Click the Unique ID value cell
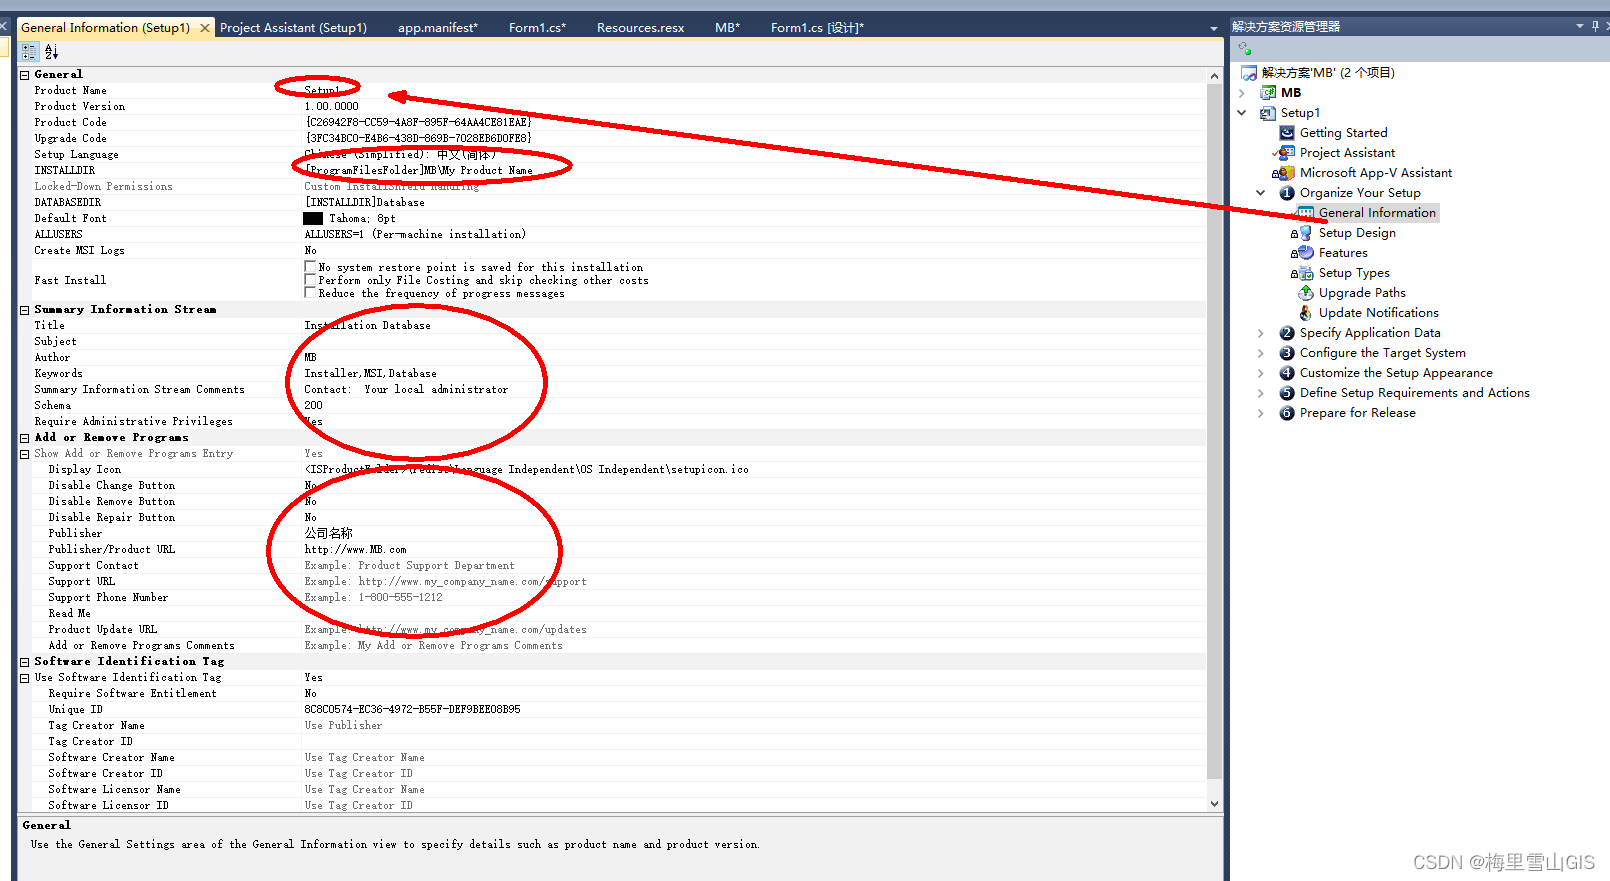This screenshot has width=1610, height=881. coord(754,710)
